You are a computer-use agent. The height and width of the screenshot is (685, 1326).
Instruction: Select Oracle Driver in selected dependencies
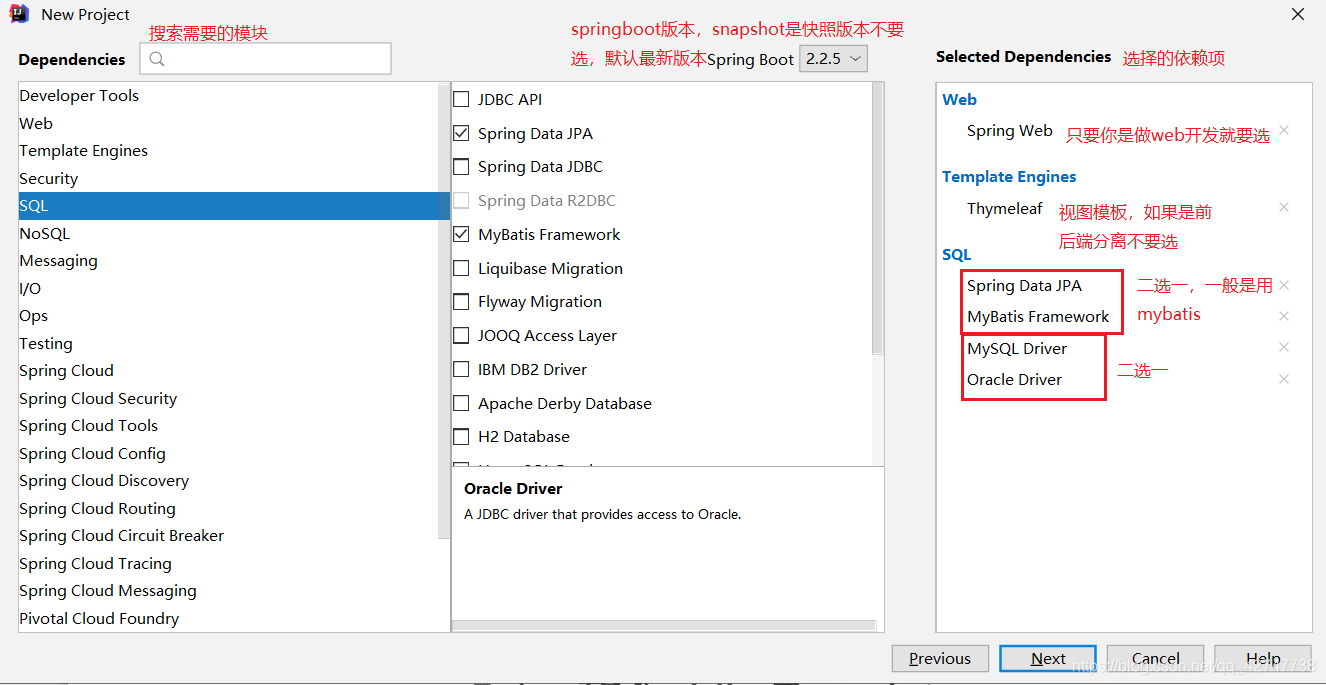click(x=1014, y=379)
